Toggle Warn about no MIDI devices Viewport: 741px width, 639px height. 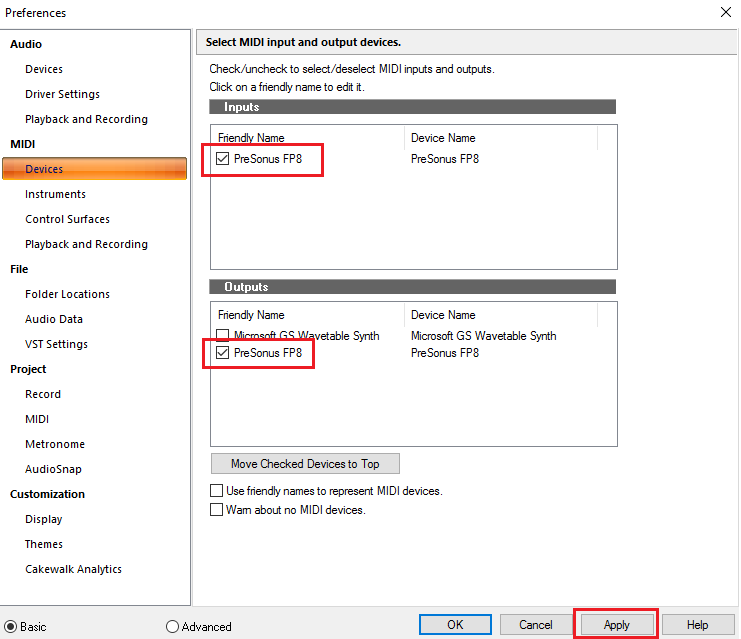tap(216, 509)
